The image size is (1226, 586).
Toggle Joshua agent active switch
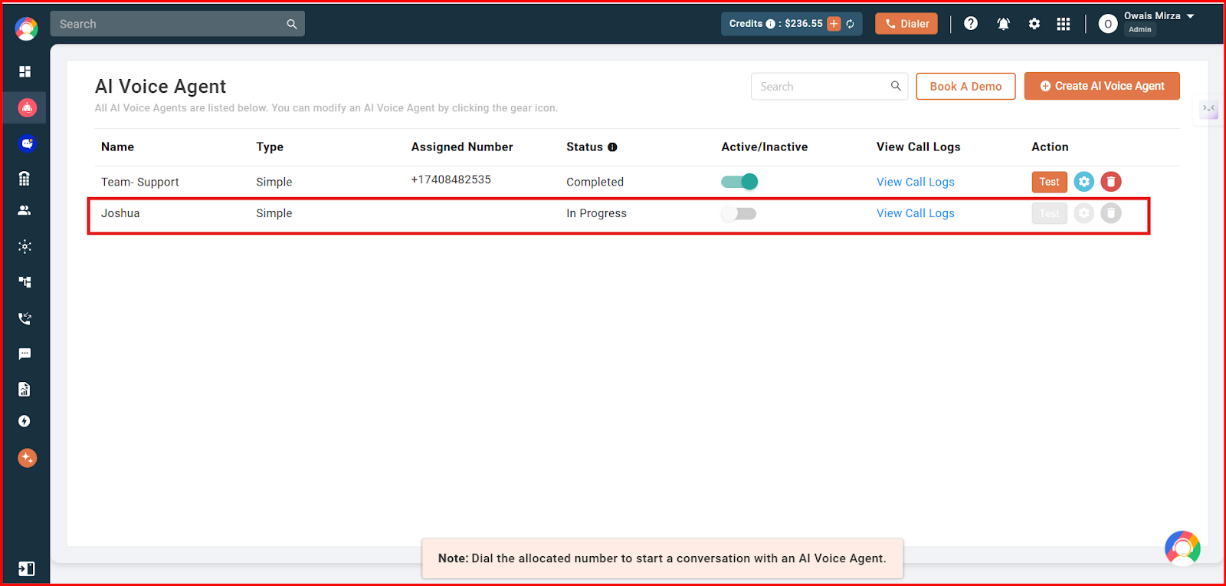coord(739,213)
